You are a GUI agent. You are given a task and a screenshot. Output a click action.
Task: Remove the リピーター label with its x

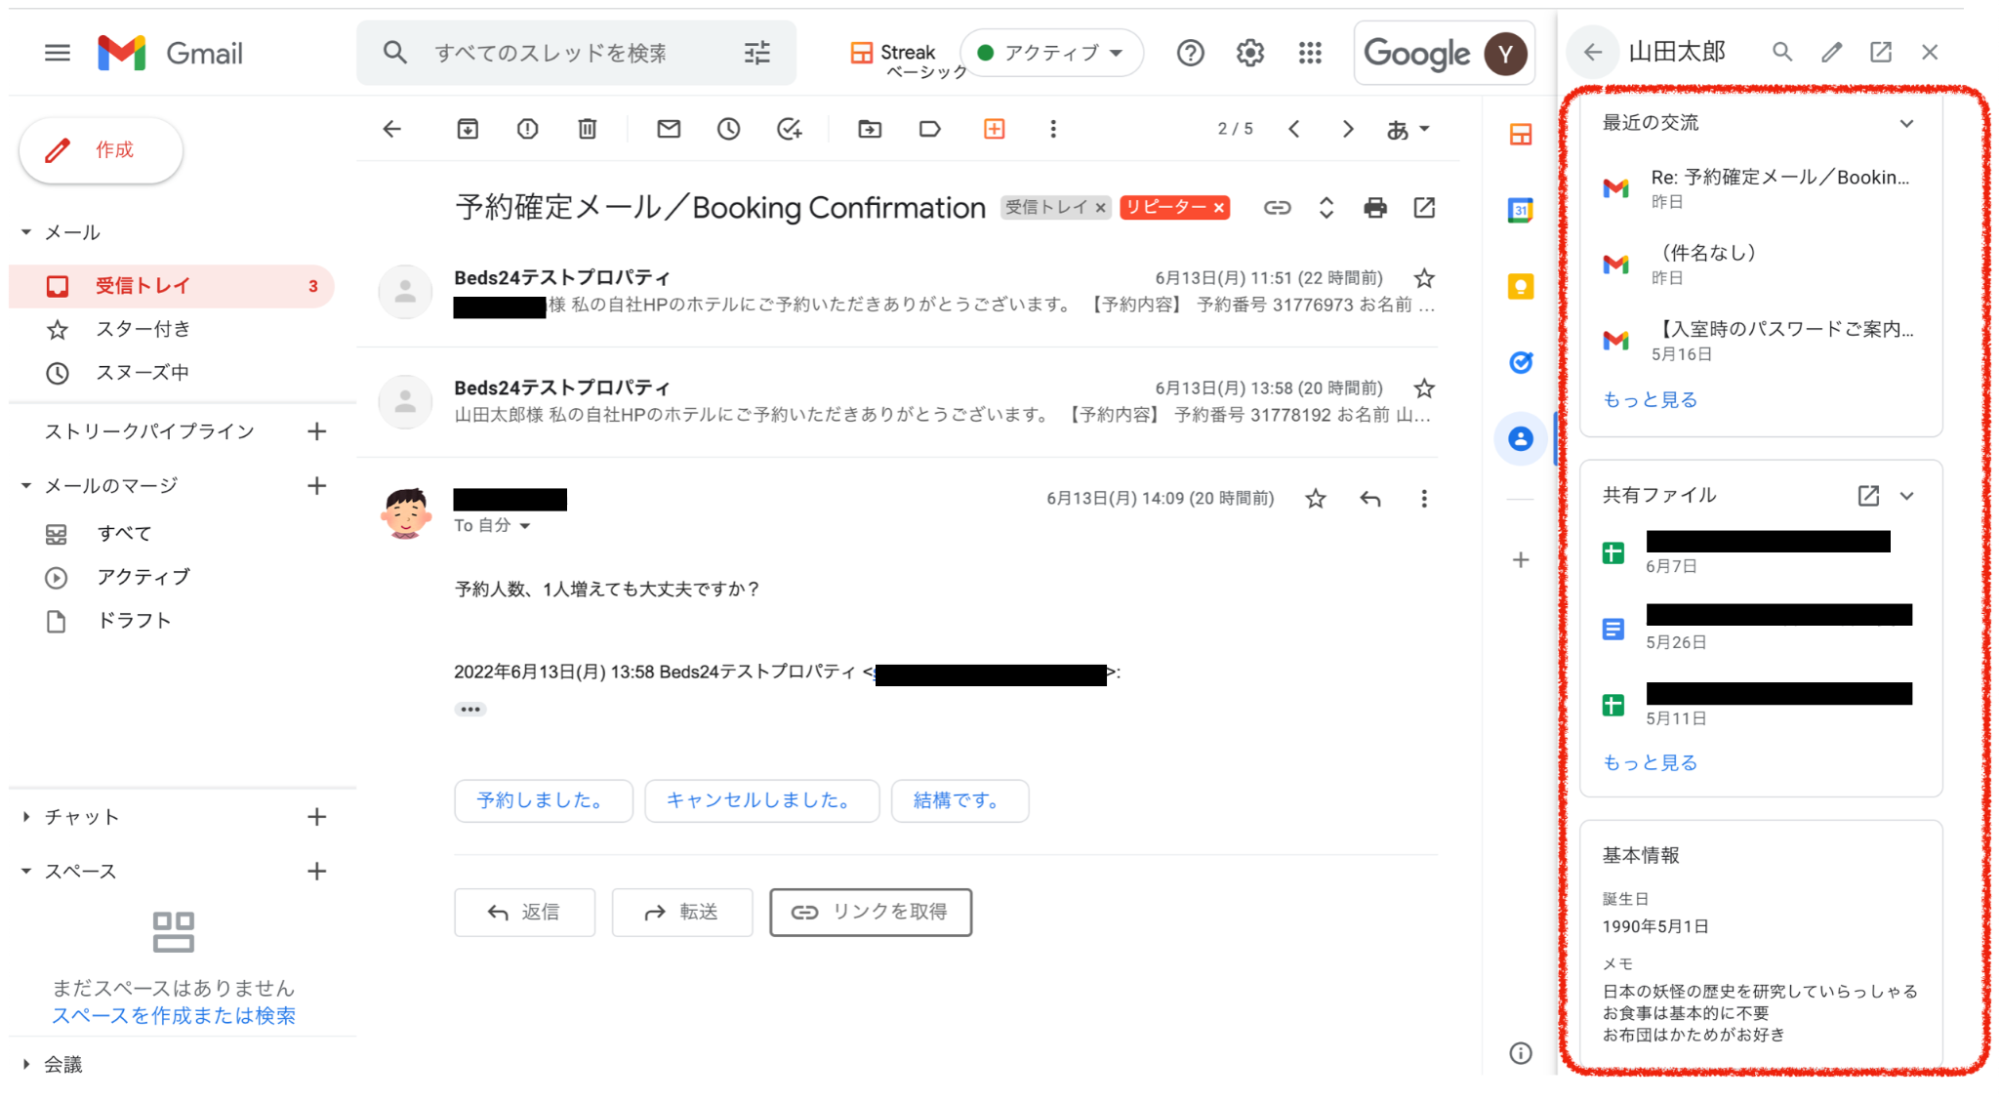[x=1219, y=208]
